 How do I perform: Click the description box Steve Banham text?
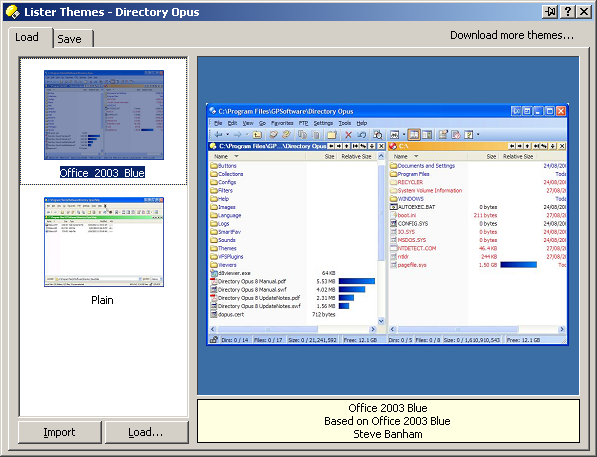(x=388, y=434)
